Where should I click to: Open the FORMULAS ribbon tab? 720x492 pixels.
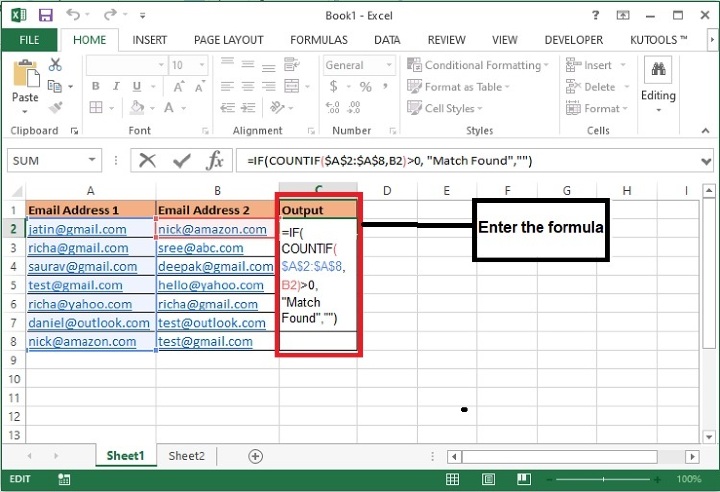coord(319,40)
